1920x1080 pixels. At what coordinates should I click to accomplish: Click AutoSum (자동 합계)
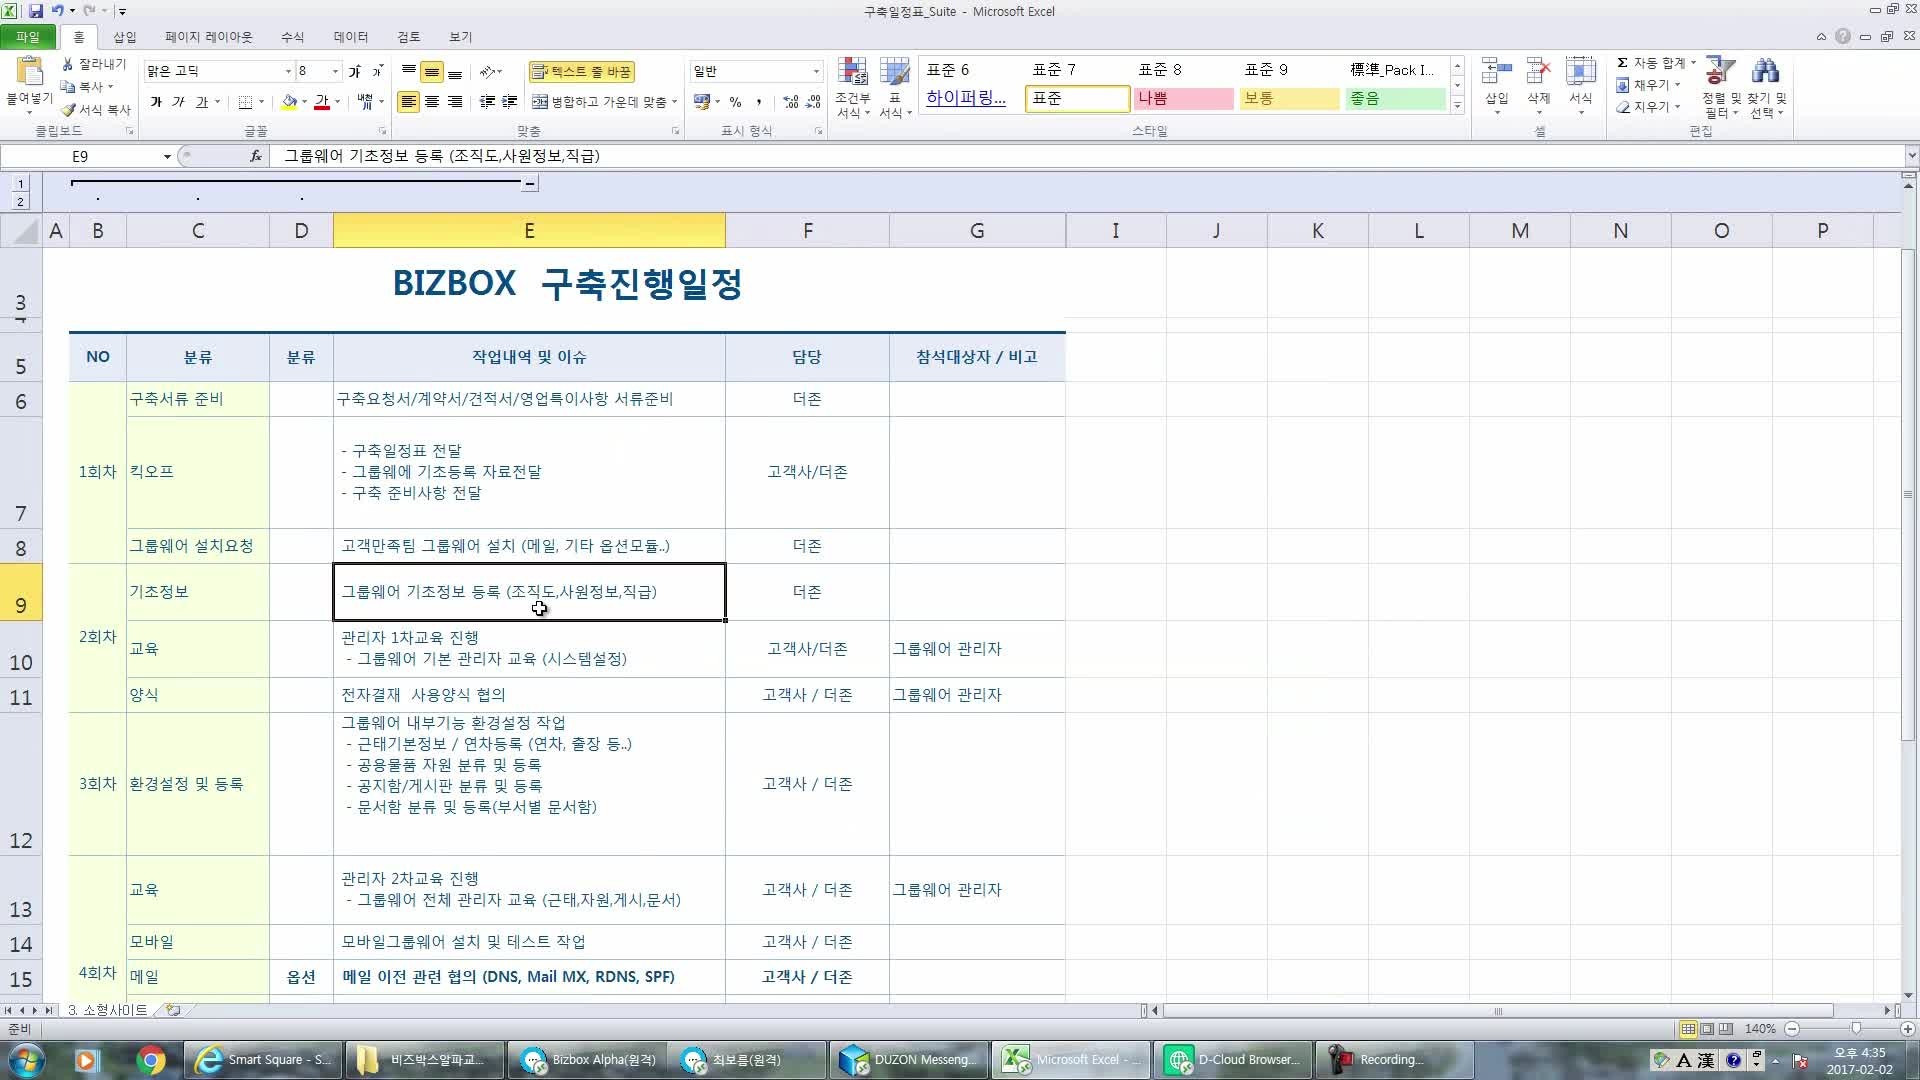(x=1651, y=63)
